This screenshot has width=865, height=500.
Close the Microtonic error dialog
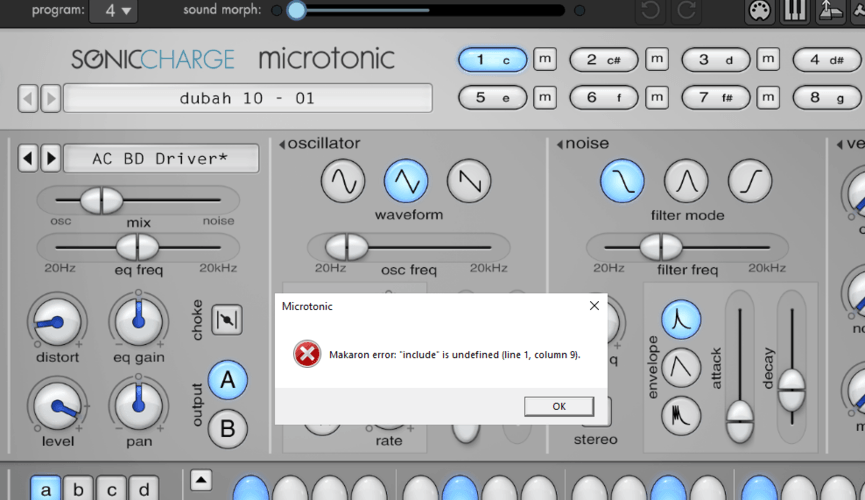pos(594,306)
